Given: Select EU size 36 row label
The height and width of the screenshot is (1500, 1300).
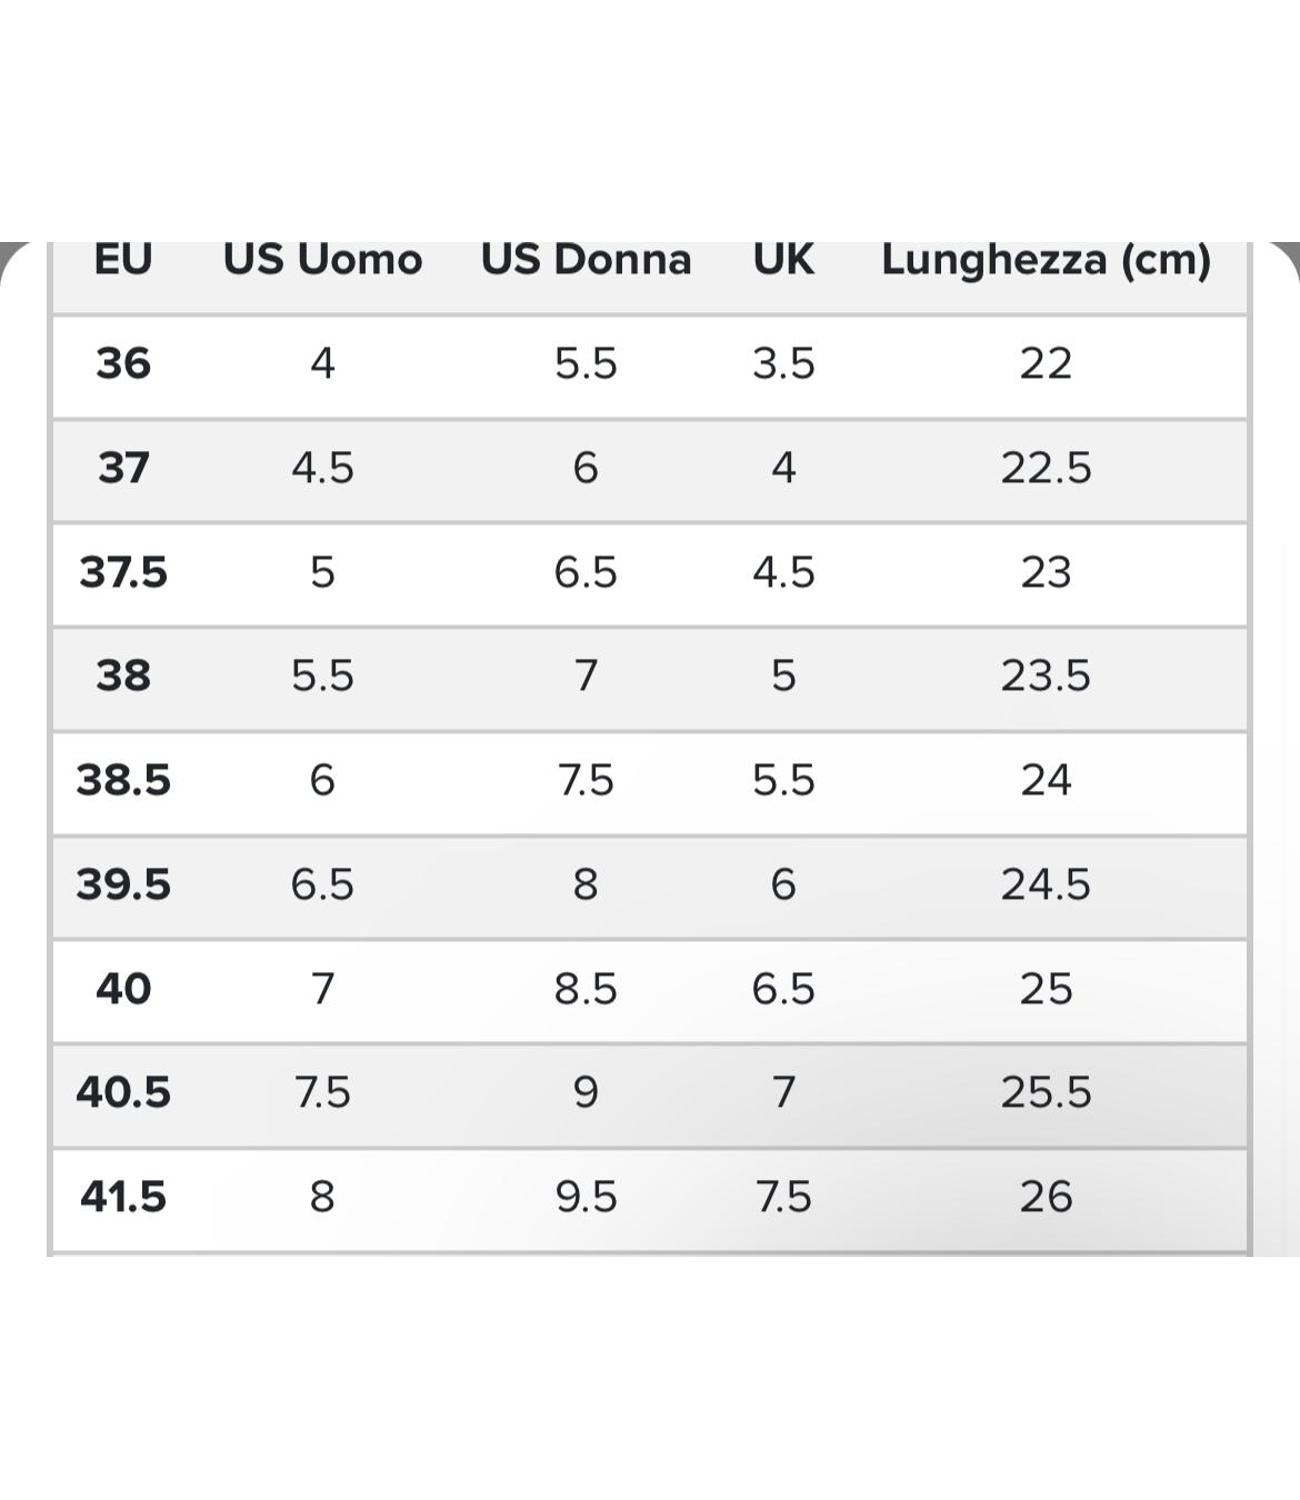Looking at the screenshot, I should click(123, 364).
